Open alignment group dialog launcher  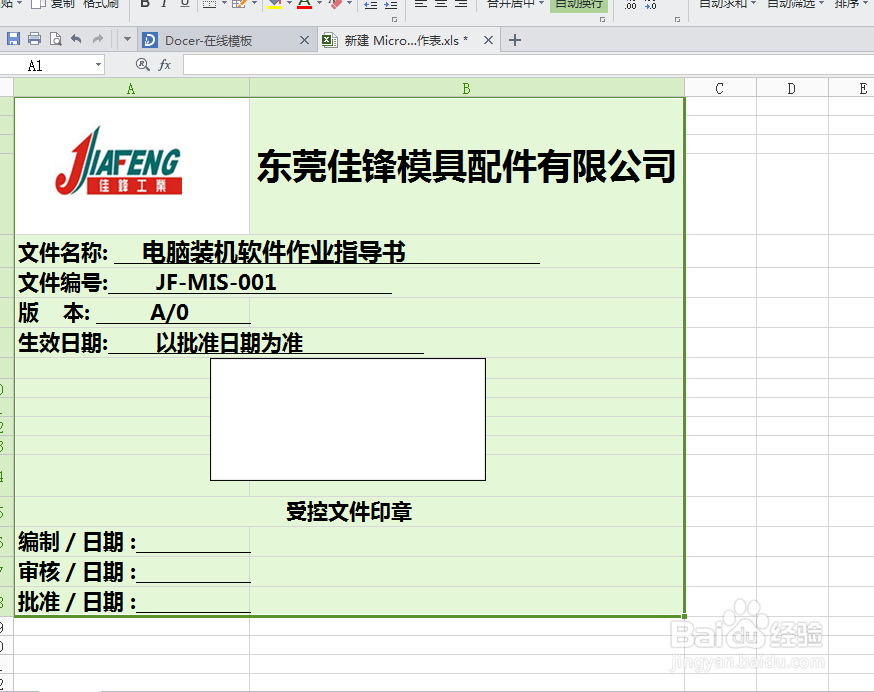tap(603, 20)
